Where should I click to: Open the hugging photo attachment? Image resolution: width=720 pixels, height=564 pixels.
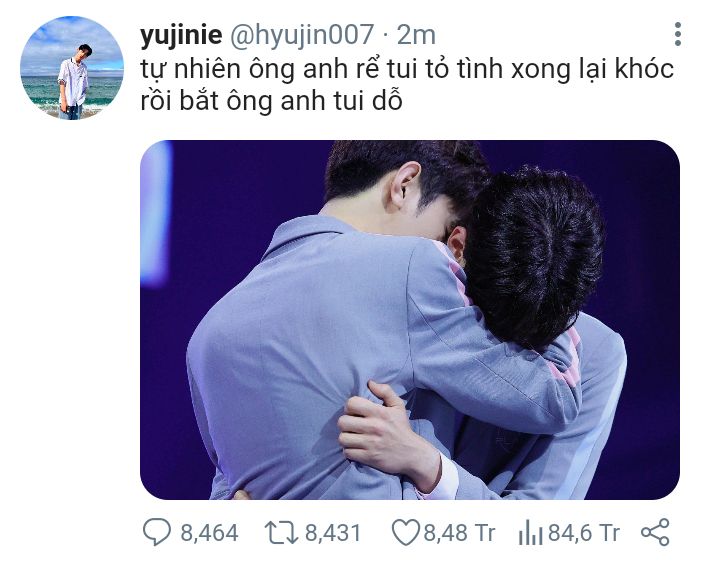(410, 320)
